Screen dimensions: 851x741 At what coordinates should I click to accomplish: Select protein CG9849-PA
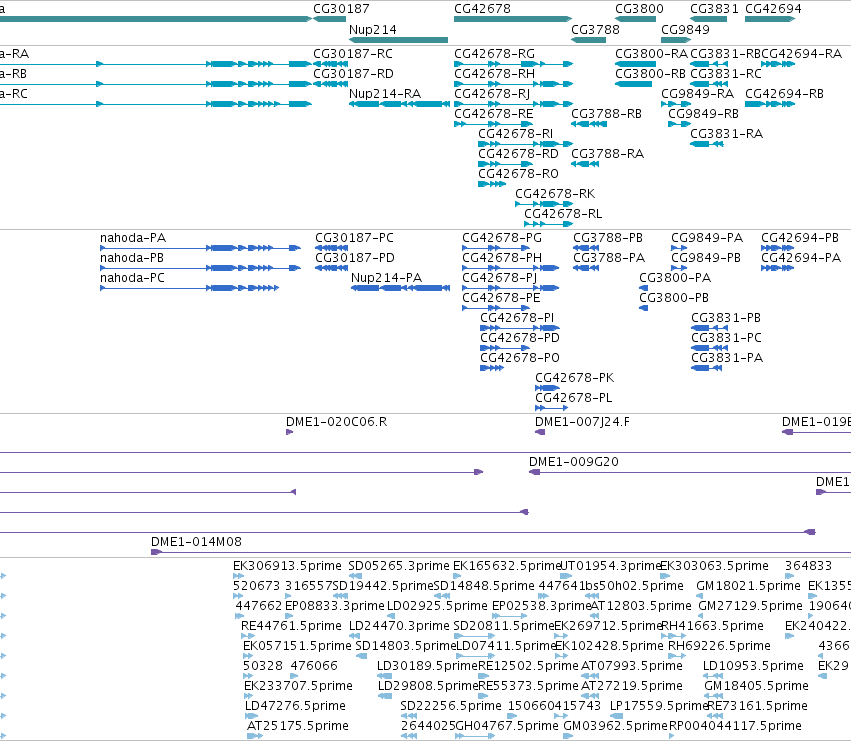point(707,238)
